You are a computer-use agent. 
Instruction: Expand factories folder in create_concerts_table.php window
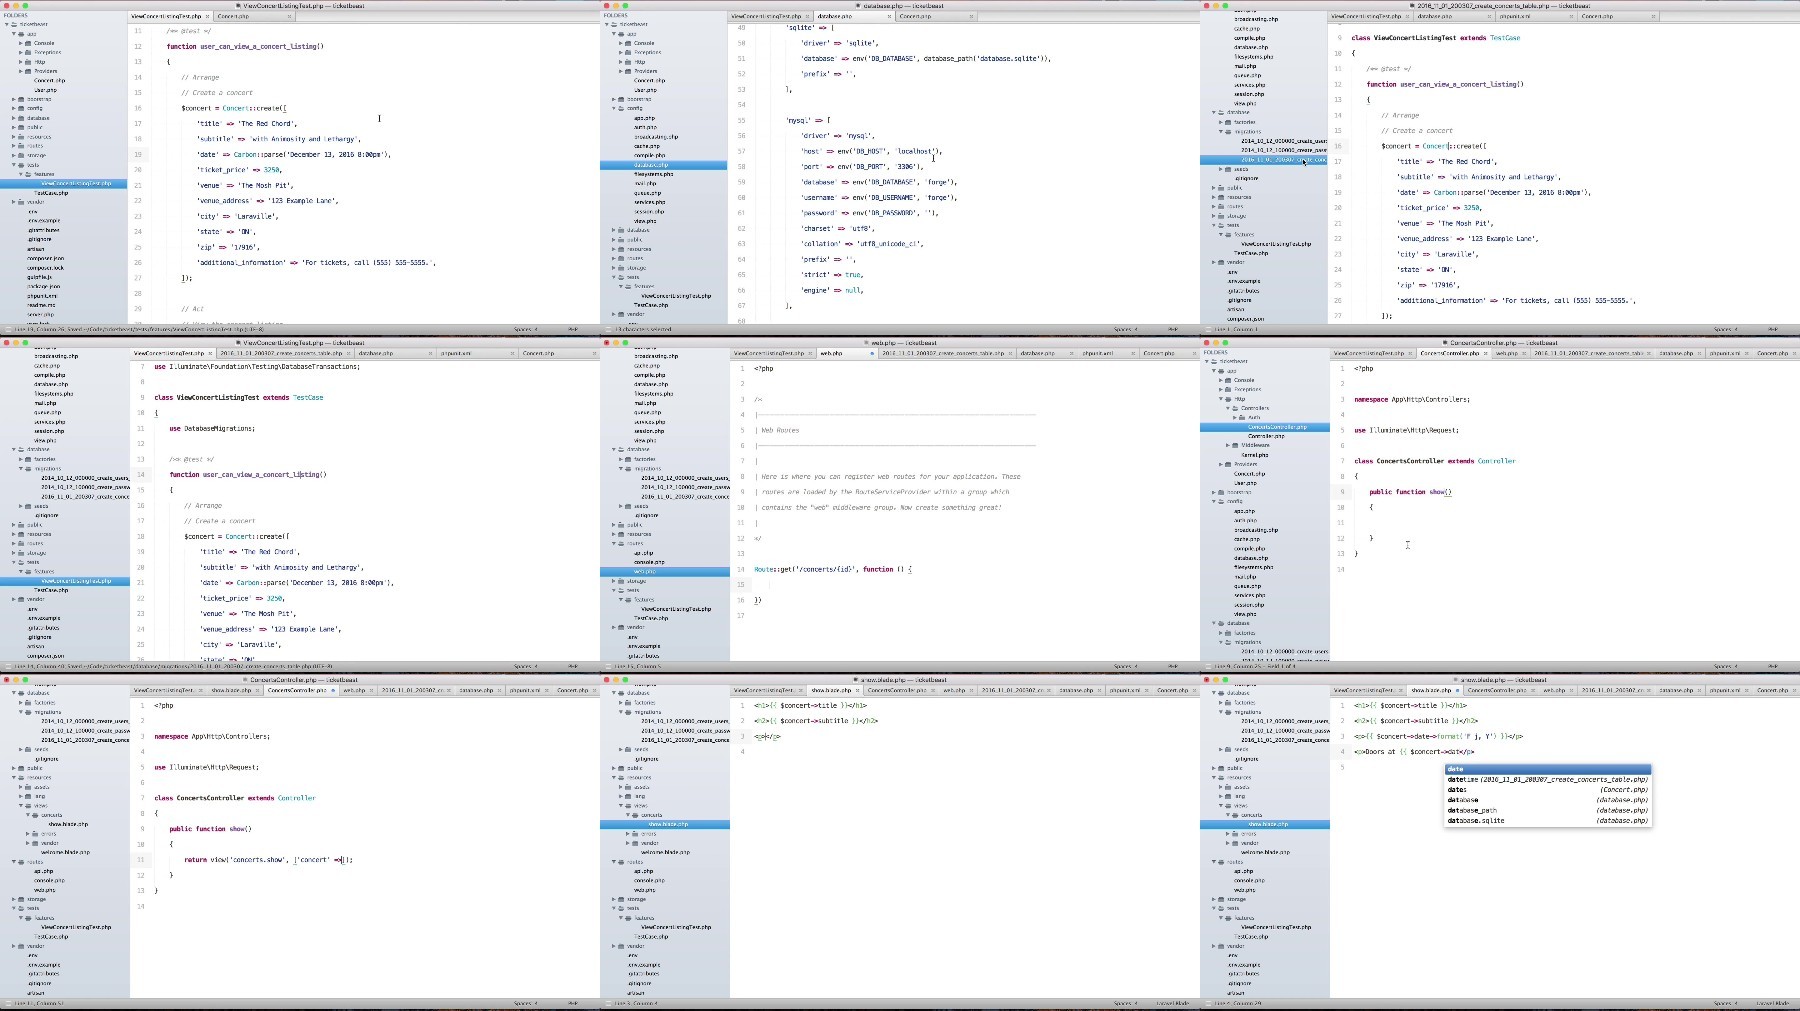point(1220,122)
